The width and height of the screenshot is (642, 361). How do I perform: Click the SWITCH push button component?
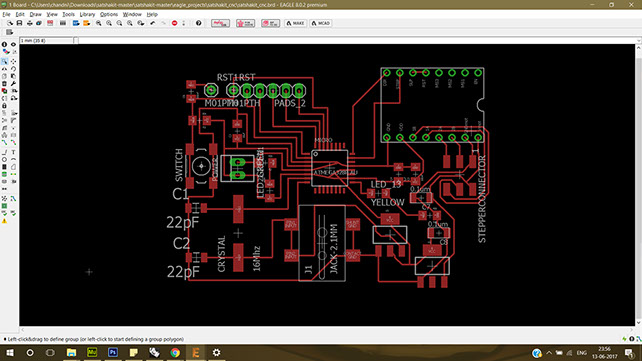coord(201,166)
